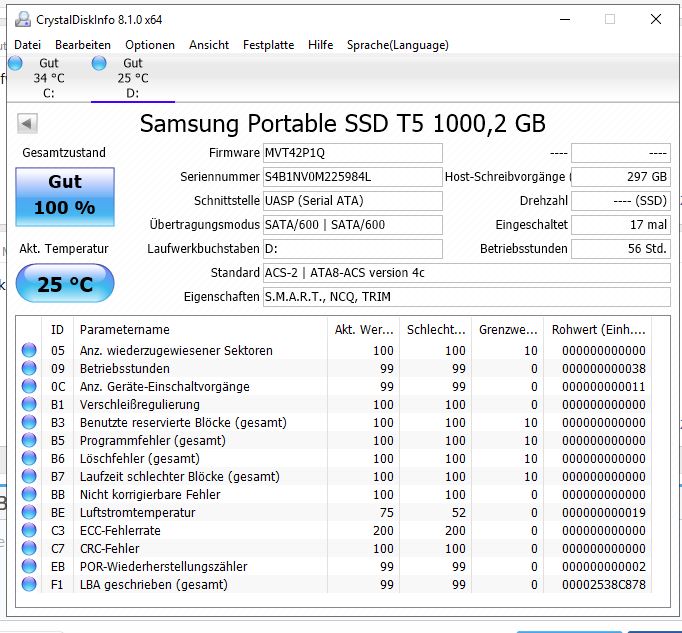Click status orb in row B5 Programmfehler
Viewport: 682px width, 633px height.
(29, 440)
